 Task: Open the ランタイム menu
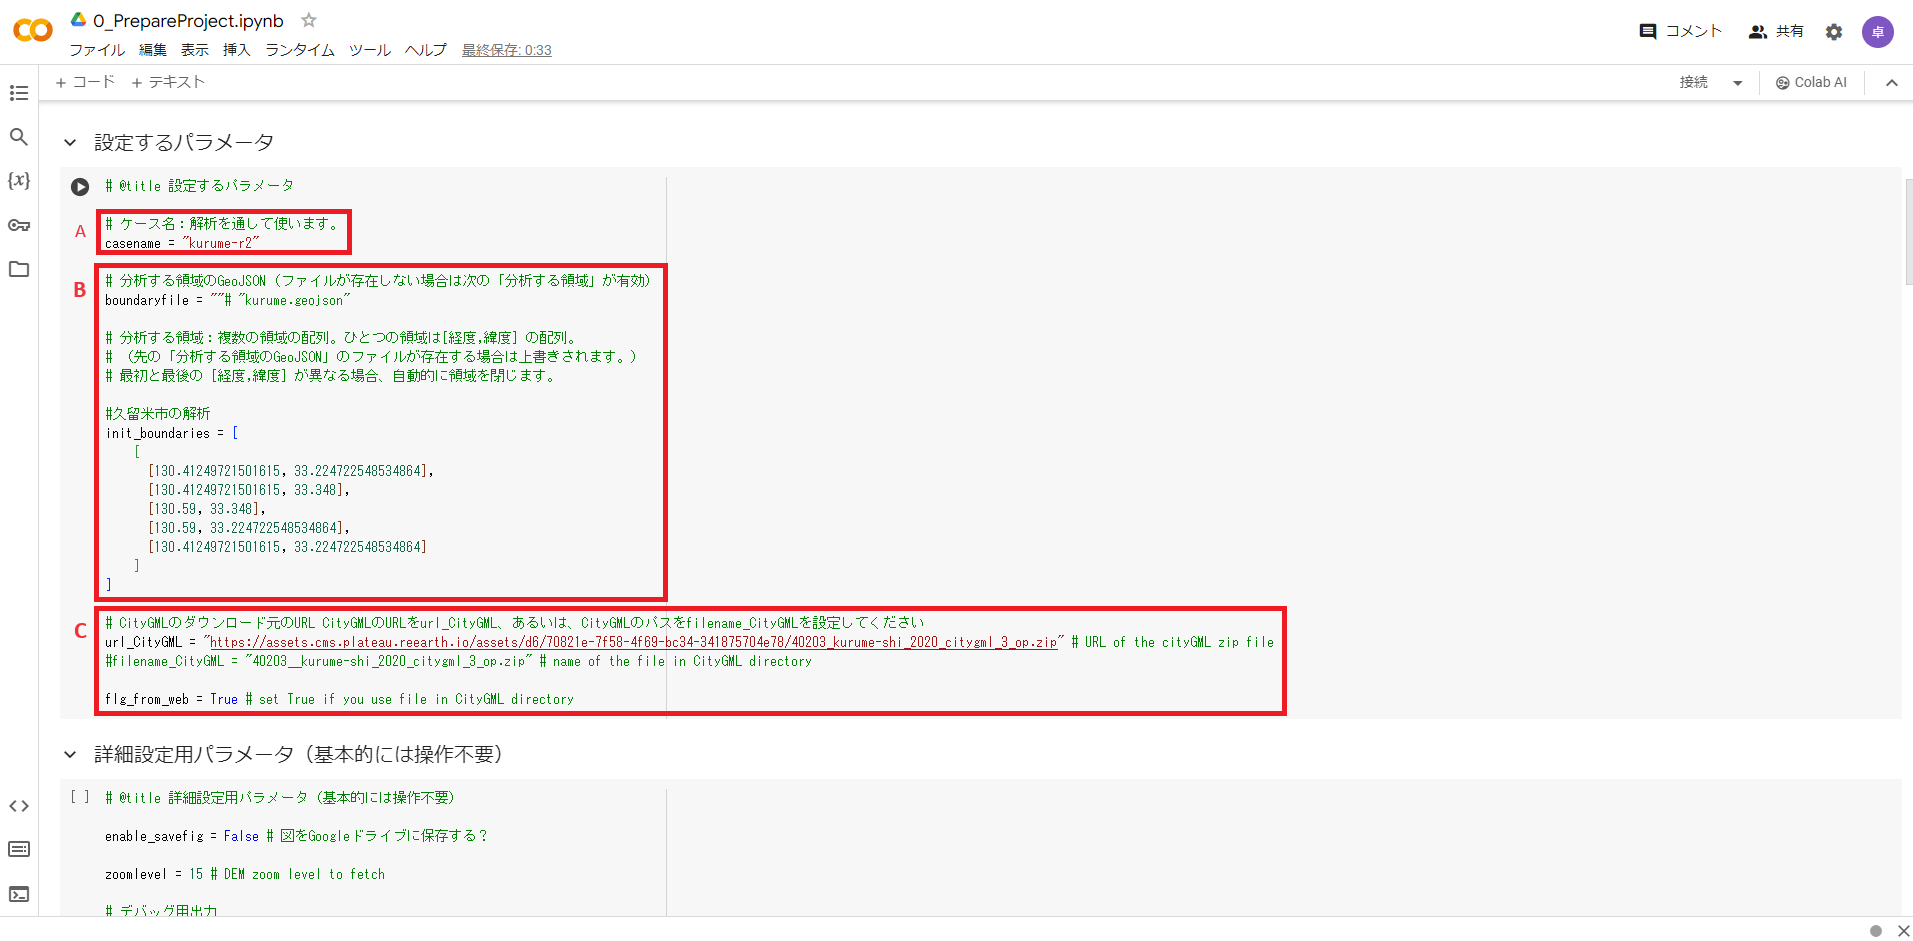pyautogui.click(x=299, y=50)
